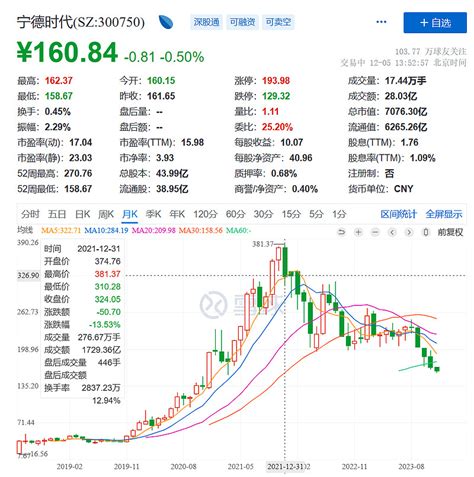Click the MA30:158.56 indicator label
Viewport: 474px width, 477px height.
pos(201,230)
